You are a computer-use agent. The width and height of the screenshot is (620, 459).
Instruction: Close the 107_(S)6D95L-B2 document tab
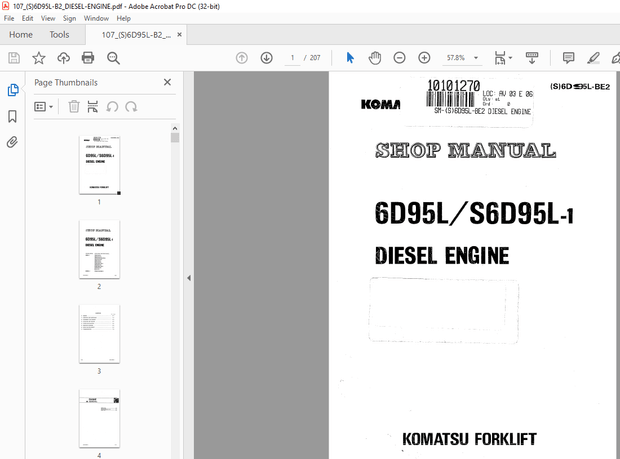coord(180,35)
